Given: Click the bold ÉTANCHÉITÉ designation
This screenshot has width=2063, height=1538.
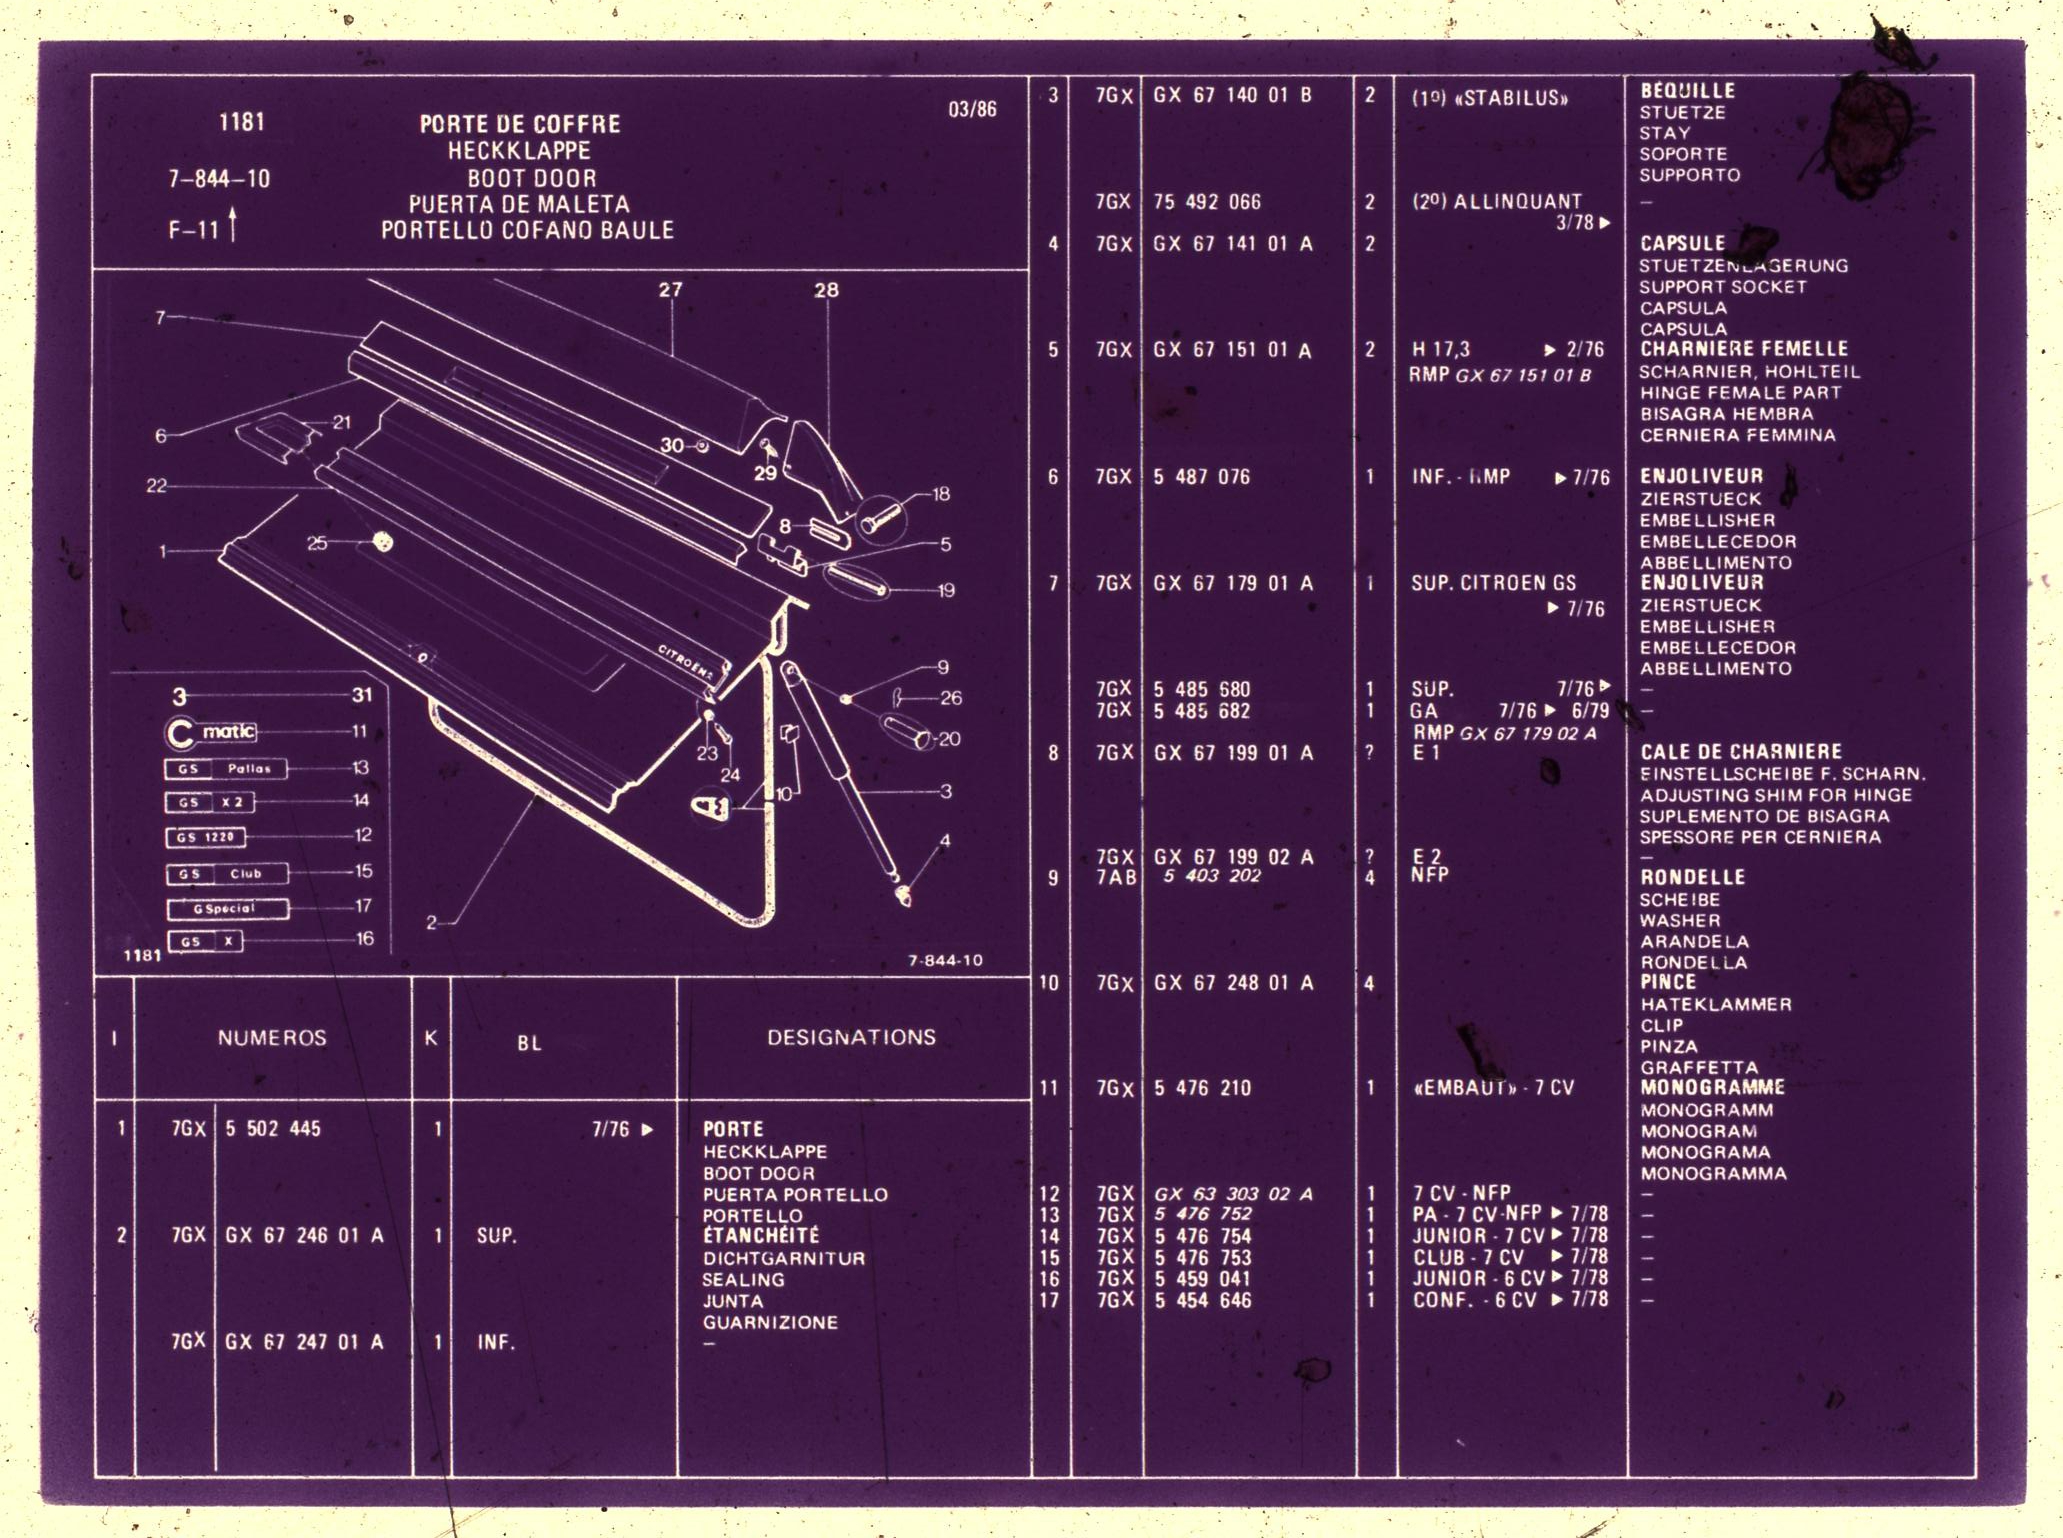Looking at the screenshot, I should [761, 1236].
